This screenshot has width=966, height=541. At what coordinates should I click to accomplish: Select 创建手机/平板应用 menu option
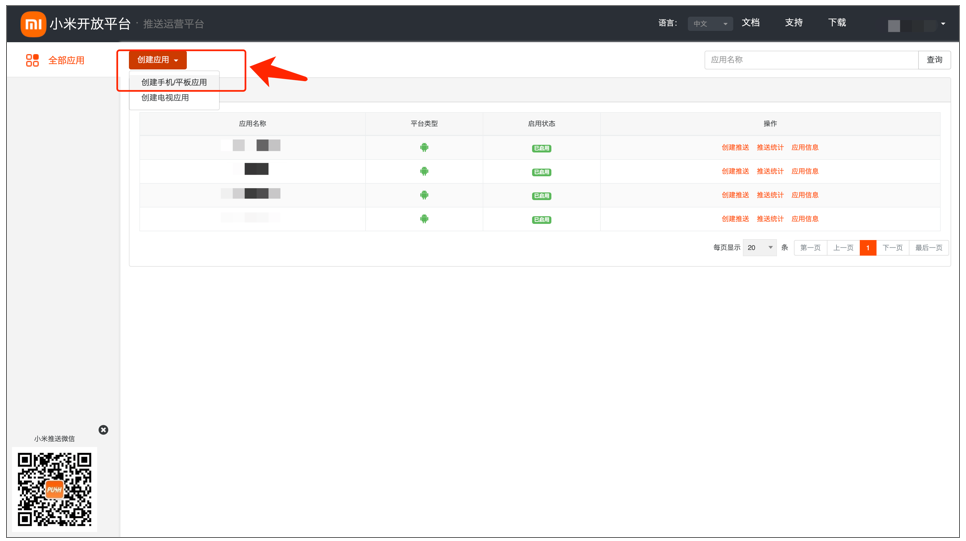coord(174,82)
